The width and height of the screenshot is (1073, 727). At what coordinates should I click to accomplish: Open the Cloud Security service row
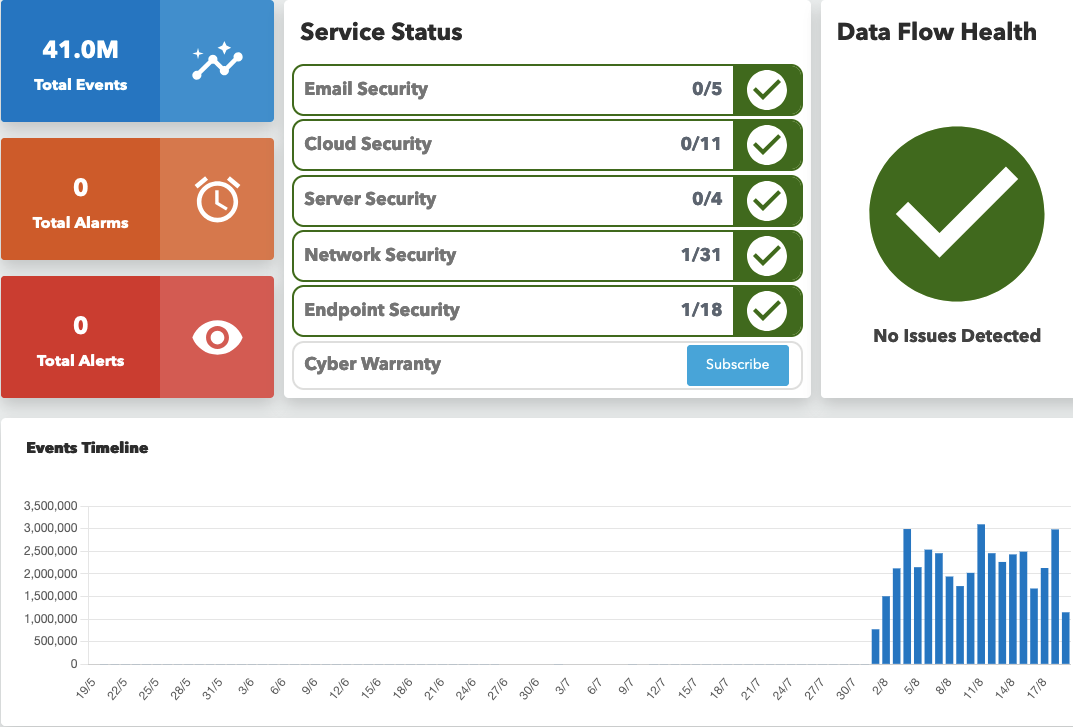point(547,145)
